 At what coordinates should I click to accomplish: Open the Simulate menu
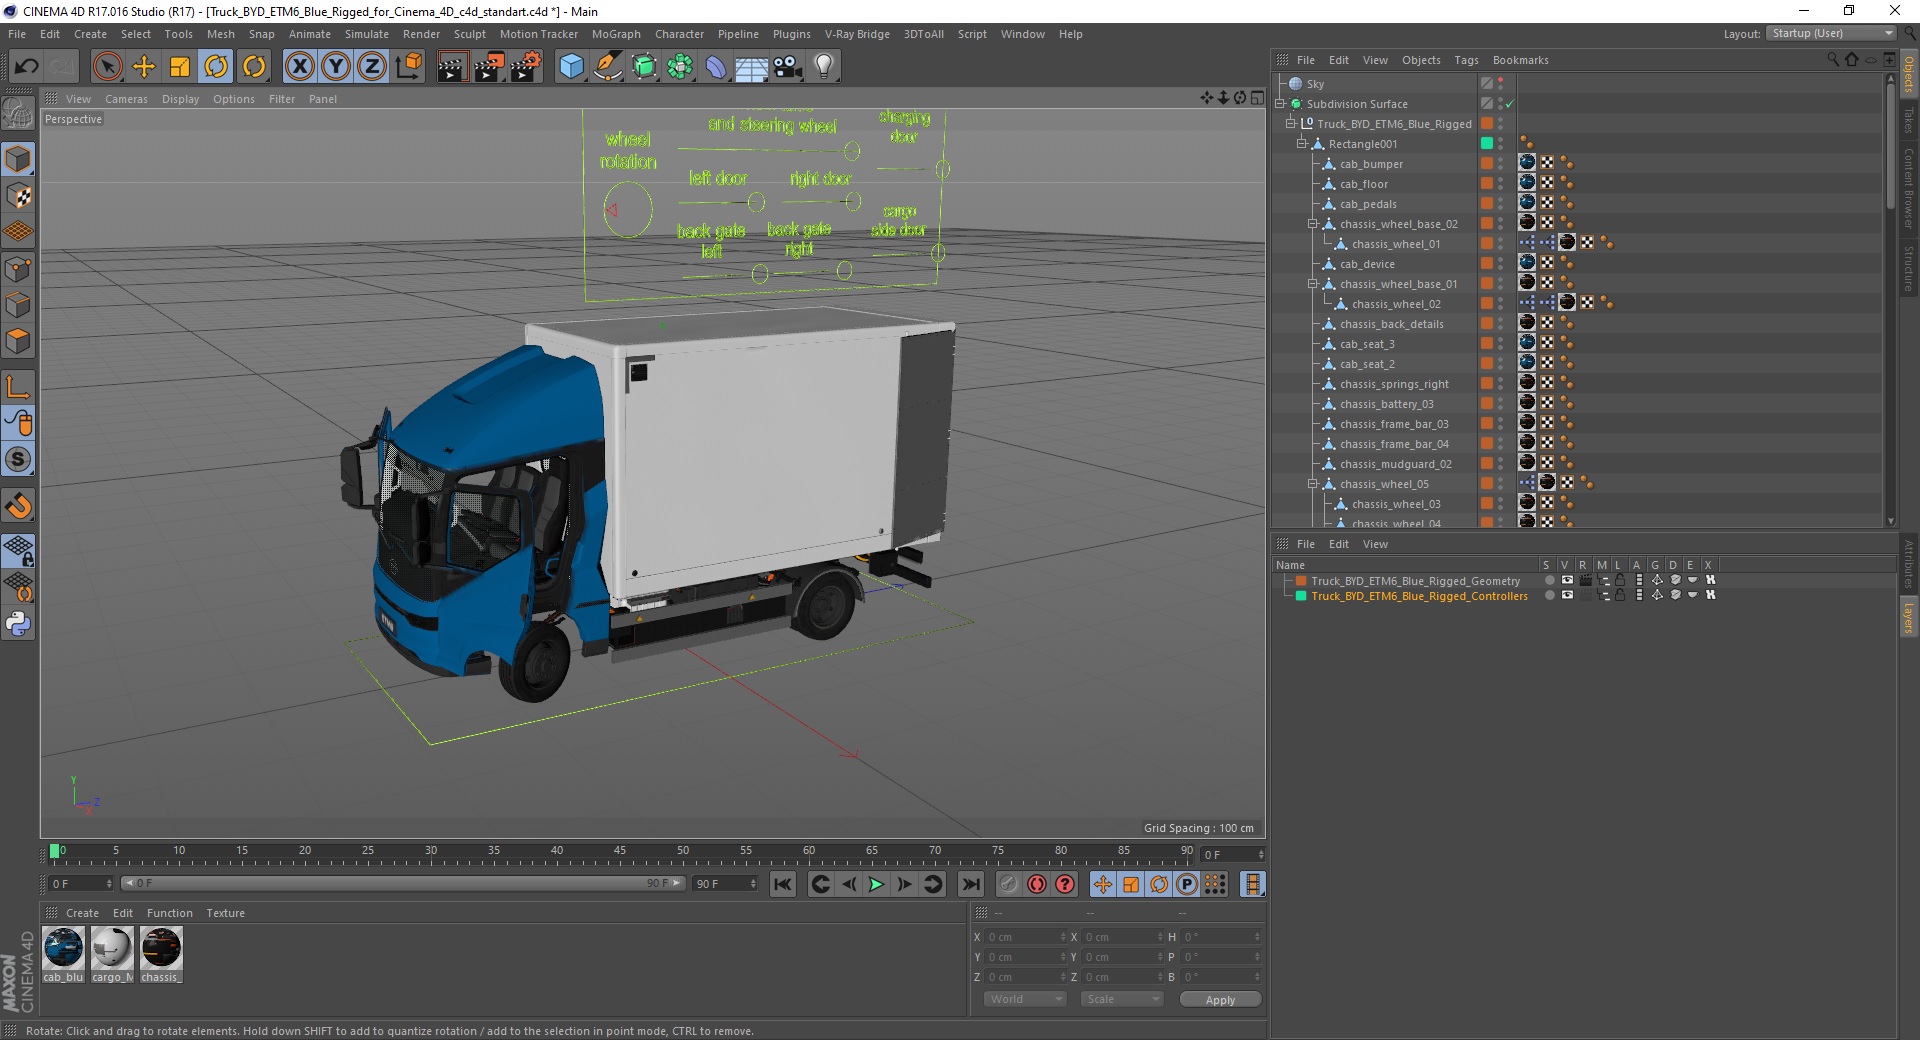[367, 34]
